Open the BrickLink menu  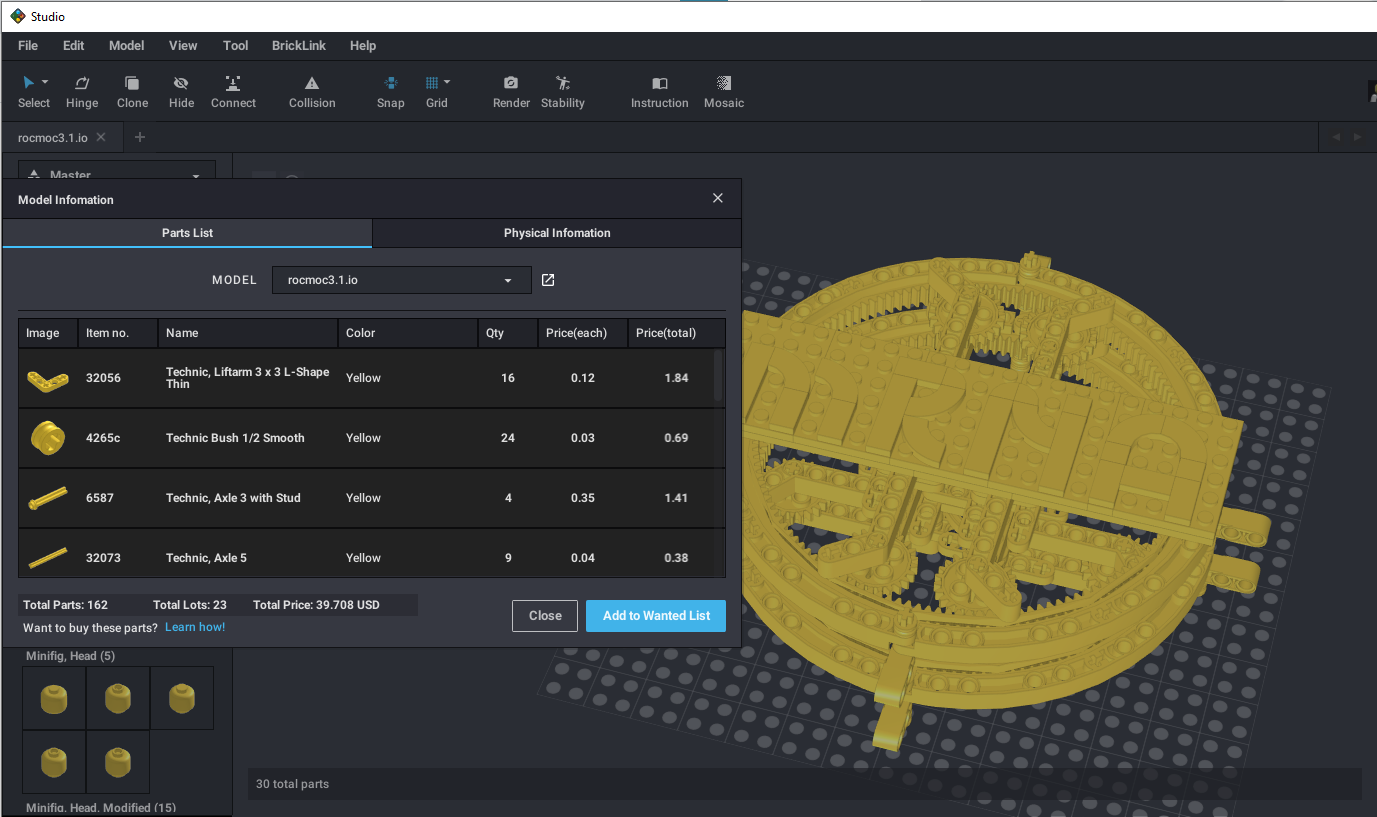(x=299, y=45)
